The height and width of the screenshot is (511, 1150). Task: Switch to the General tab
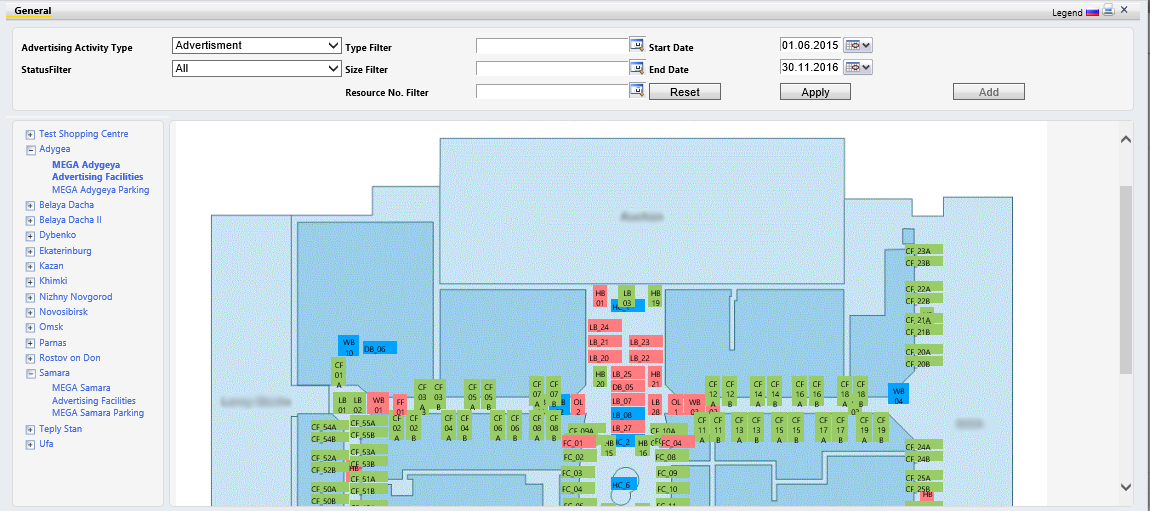[33, 10]
